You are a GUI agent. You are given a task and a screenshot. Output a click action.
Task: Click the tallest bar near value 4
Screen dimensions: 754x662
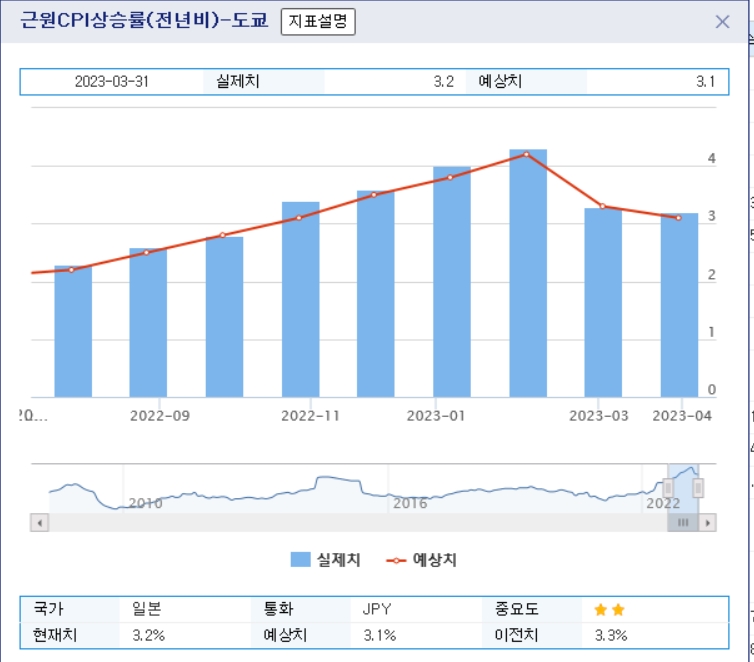point(528,273)
